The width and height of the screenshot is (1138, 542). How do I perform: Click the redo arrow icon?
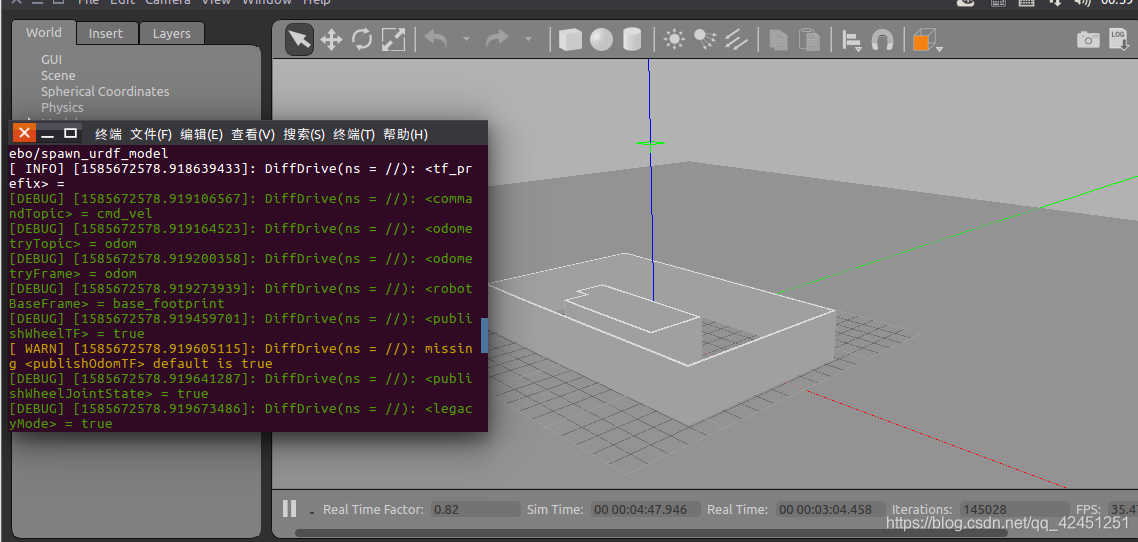click(497, 38)
